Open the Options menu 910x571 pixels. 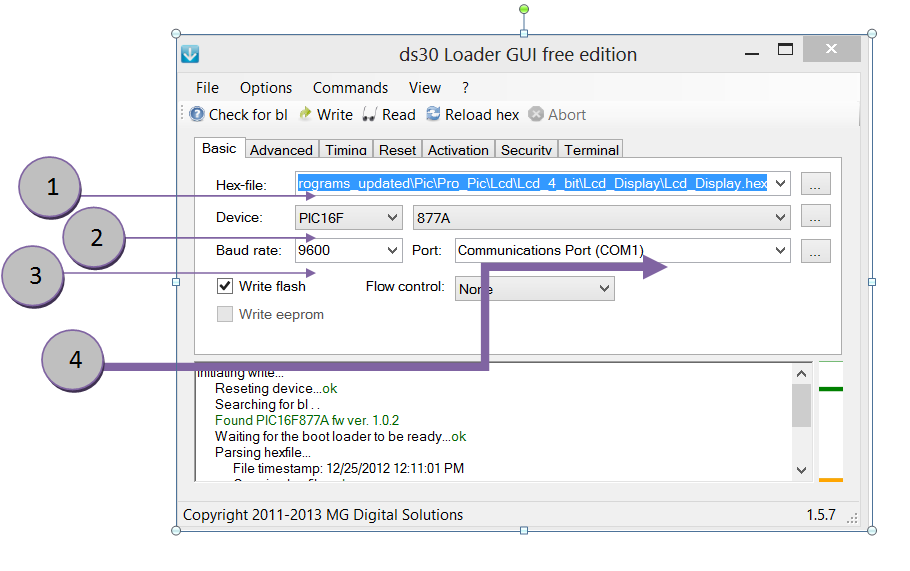coord(266,88)
